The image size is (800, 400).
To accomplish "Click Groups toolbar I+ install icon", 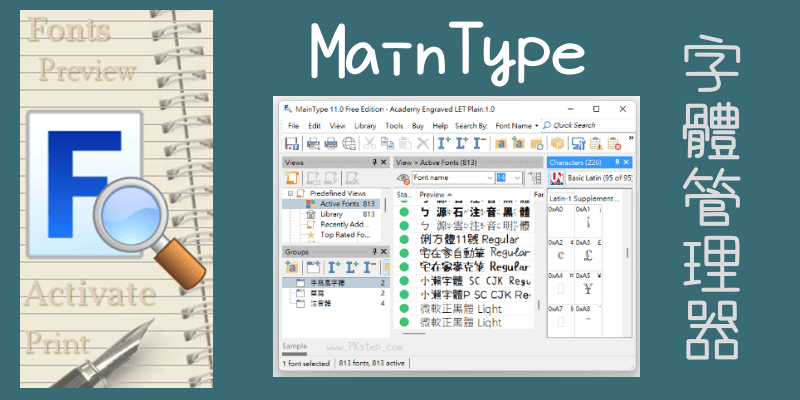I will [x=334, y=266].
